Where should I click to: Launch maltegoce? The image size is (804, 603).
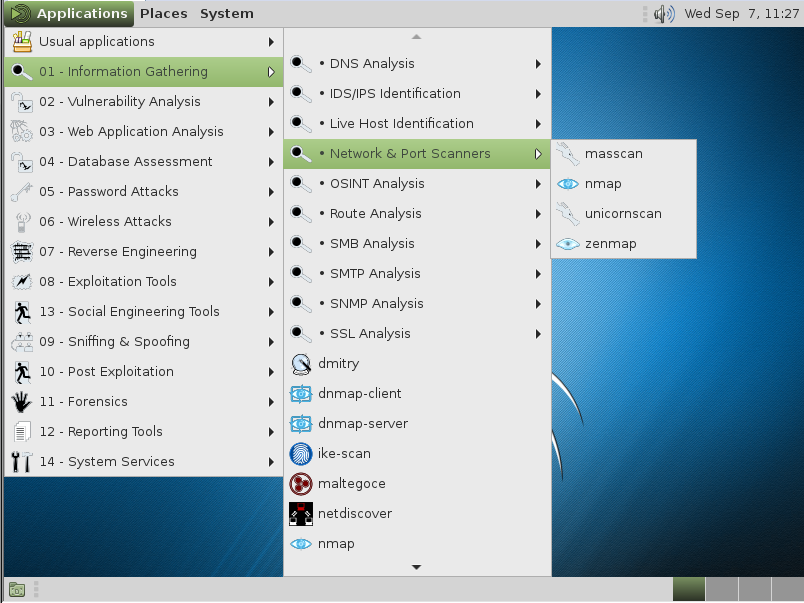click(x=417, y=484)
